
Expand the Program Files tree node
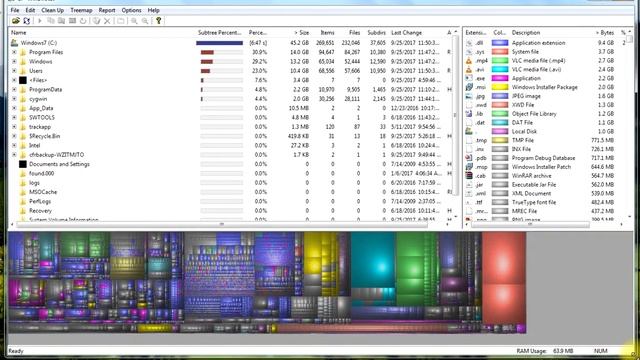(14, 52)
